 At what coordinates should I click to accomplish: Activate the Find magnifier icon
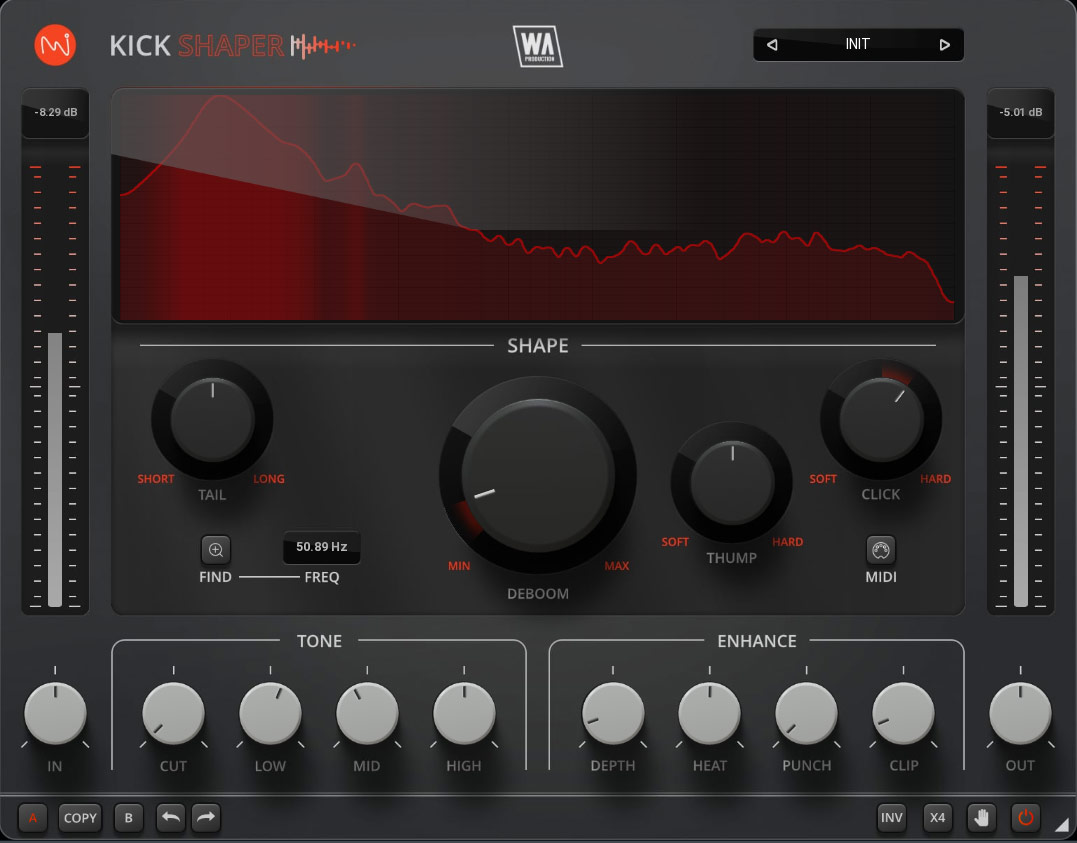click(x=214, y=548)
